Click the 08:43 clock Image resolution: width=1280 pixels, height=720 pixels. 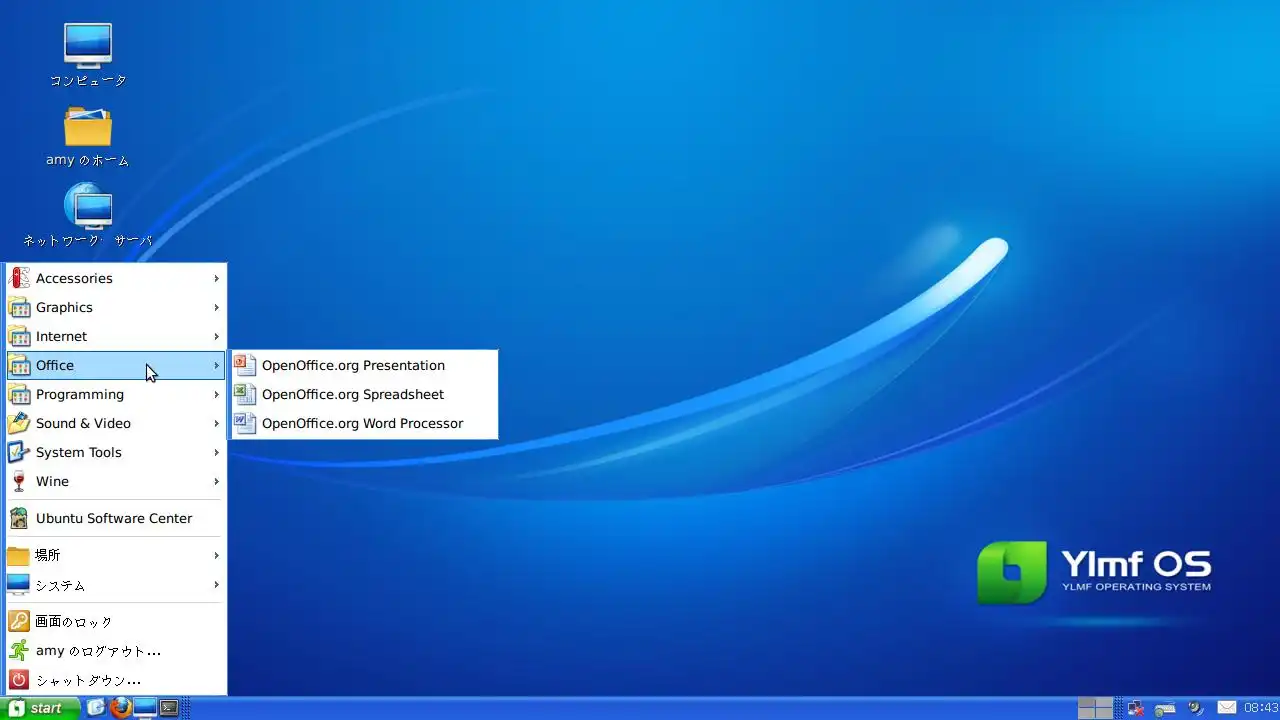point(1261,708)
